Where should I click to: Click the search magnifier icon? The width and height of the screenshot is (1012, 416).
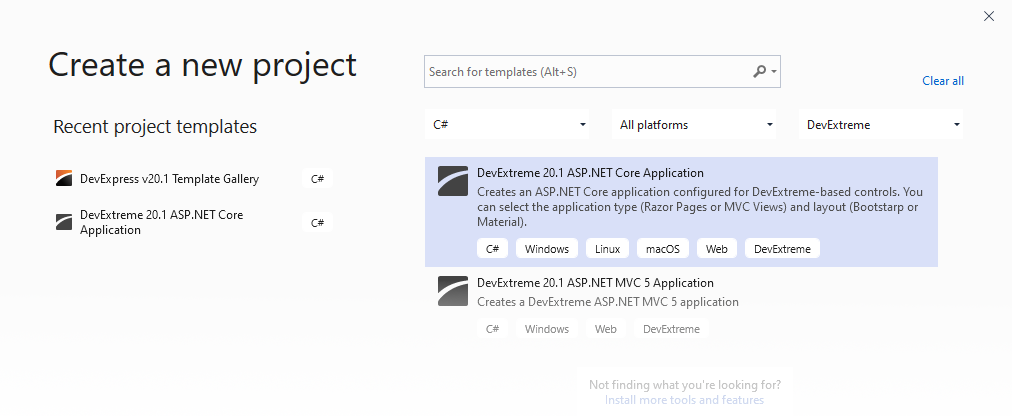760,72
